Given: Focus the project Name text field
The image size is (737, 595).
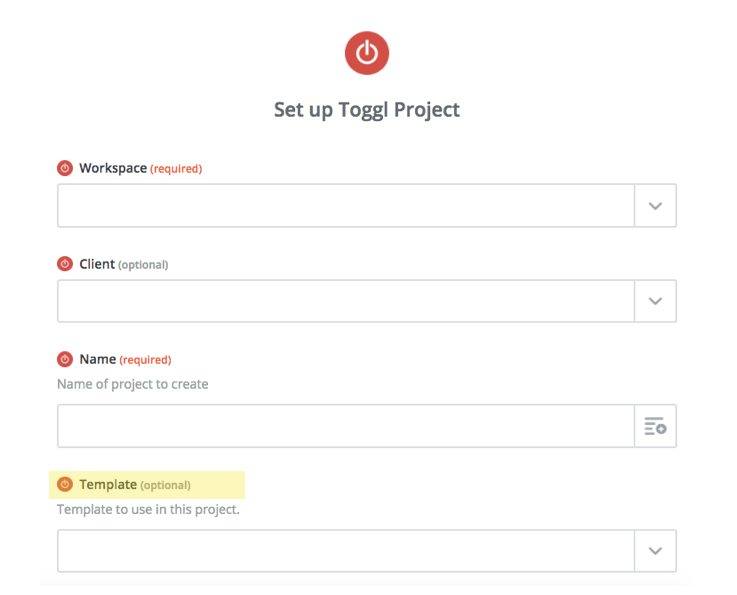Looking at the screenshot, I should (345, 427).
